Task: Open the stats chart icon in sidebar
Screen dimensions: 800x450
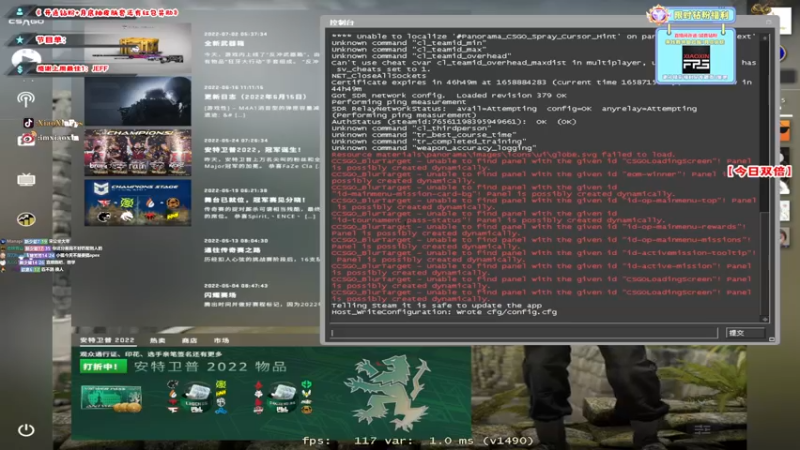Action: point(26,219)
